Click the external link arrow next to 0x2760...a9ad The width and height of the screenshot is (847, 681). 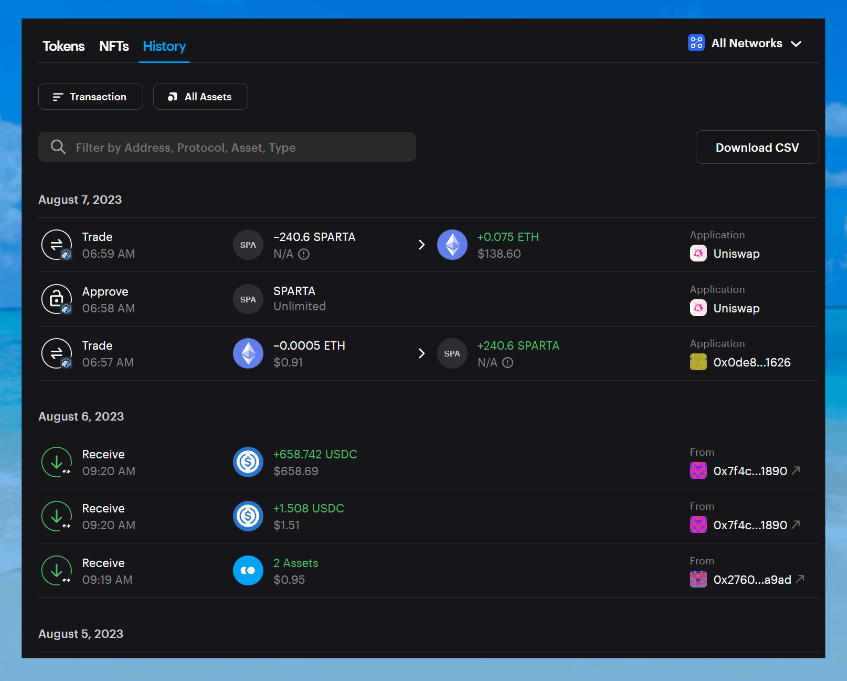point(799,580)
